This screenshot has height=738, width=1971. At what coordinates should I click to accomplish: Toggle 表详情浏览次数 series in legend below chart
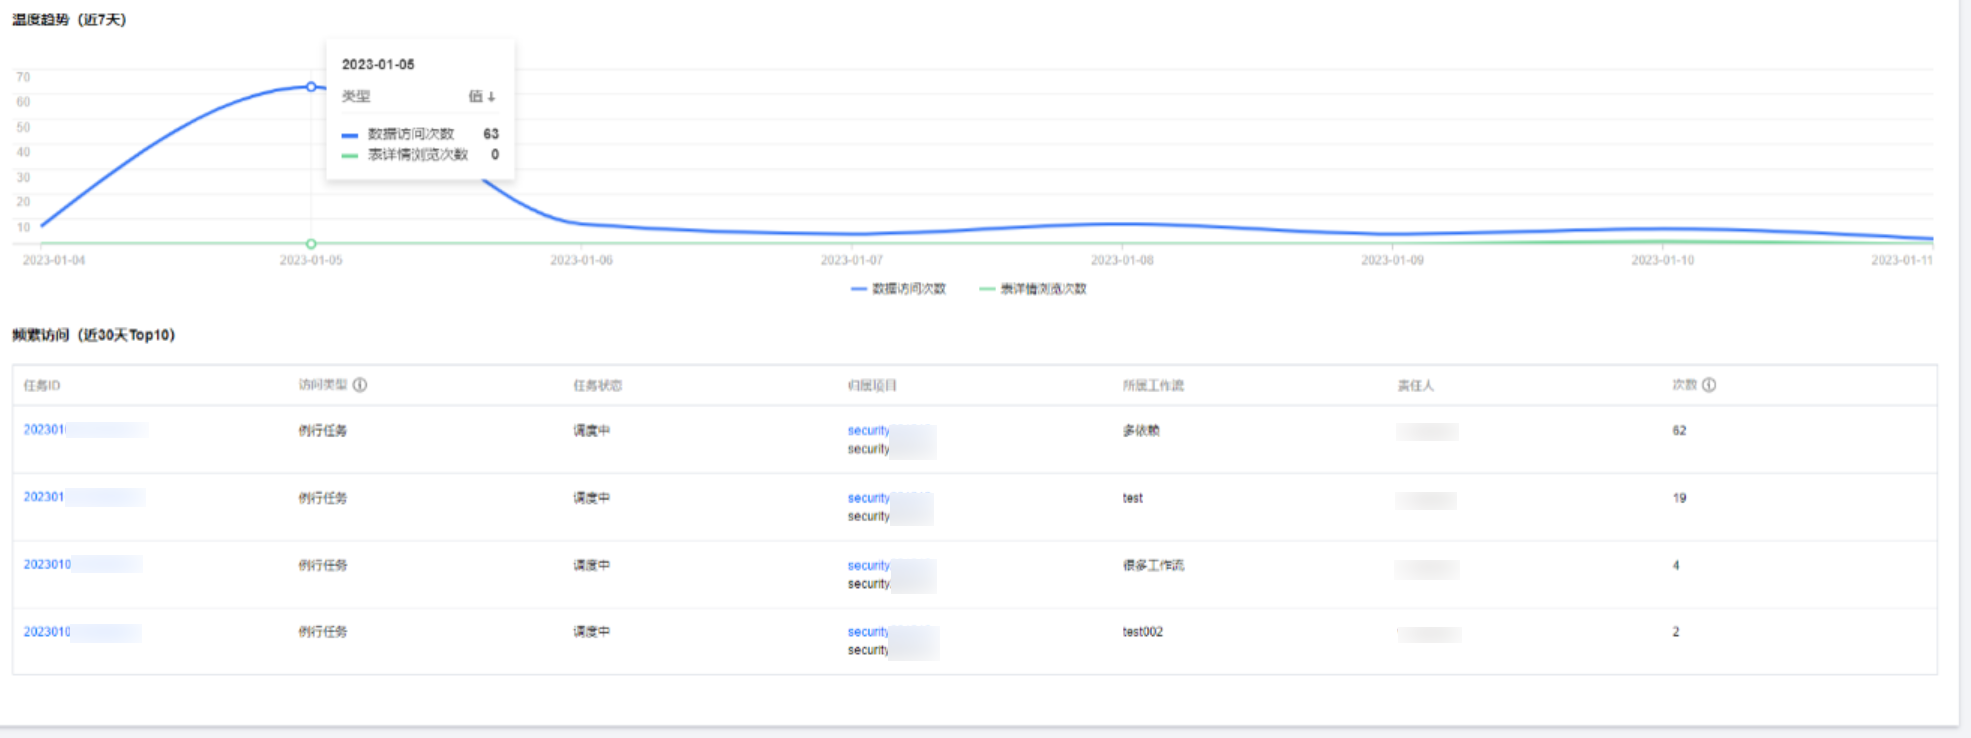1033,289
